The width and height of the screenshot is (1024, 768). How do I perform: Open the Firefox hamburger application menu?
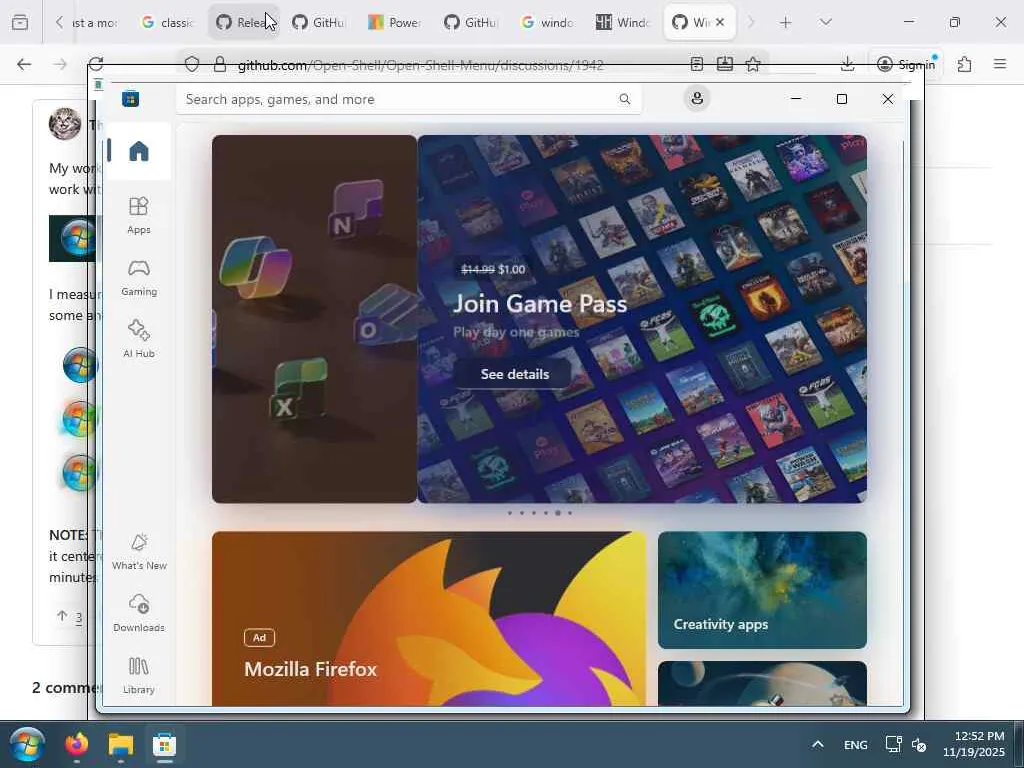click(x=999, y=64)
